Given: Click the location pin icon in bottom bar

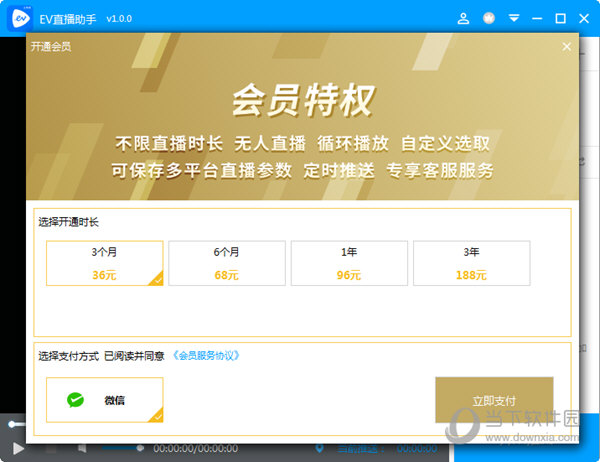Looking at the screenshot, I should click(x=319, y=448).
